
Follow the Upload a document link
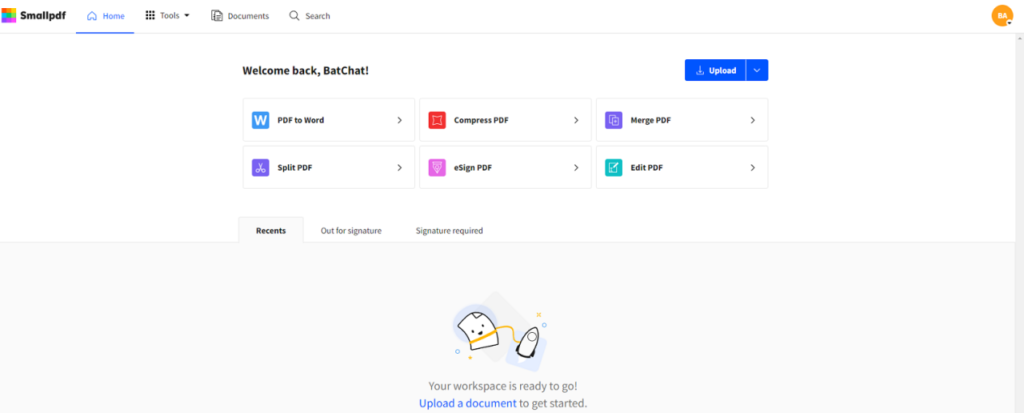click(x=468, y=403)
